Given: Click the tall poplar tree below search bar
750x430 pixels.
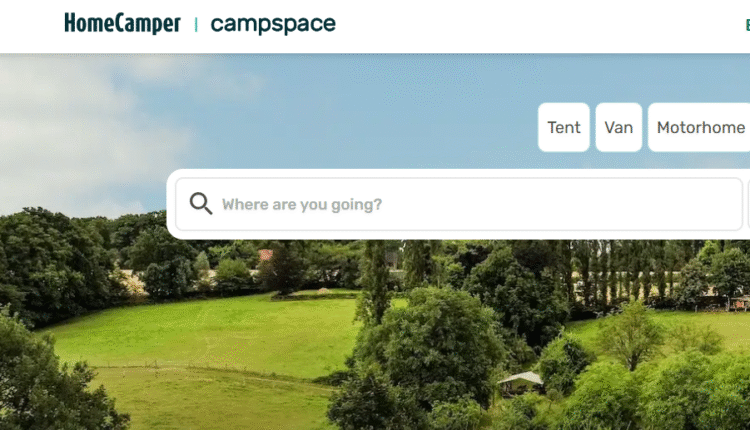Looking at the screenshot, I should click(373, 282).
